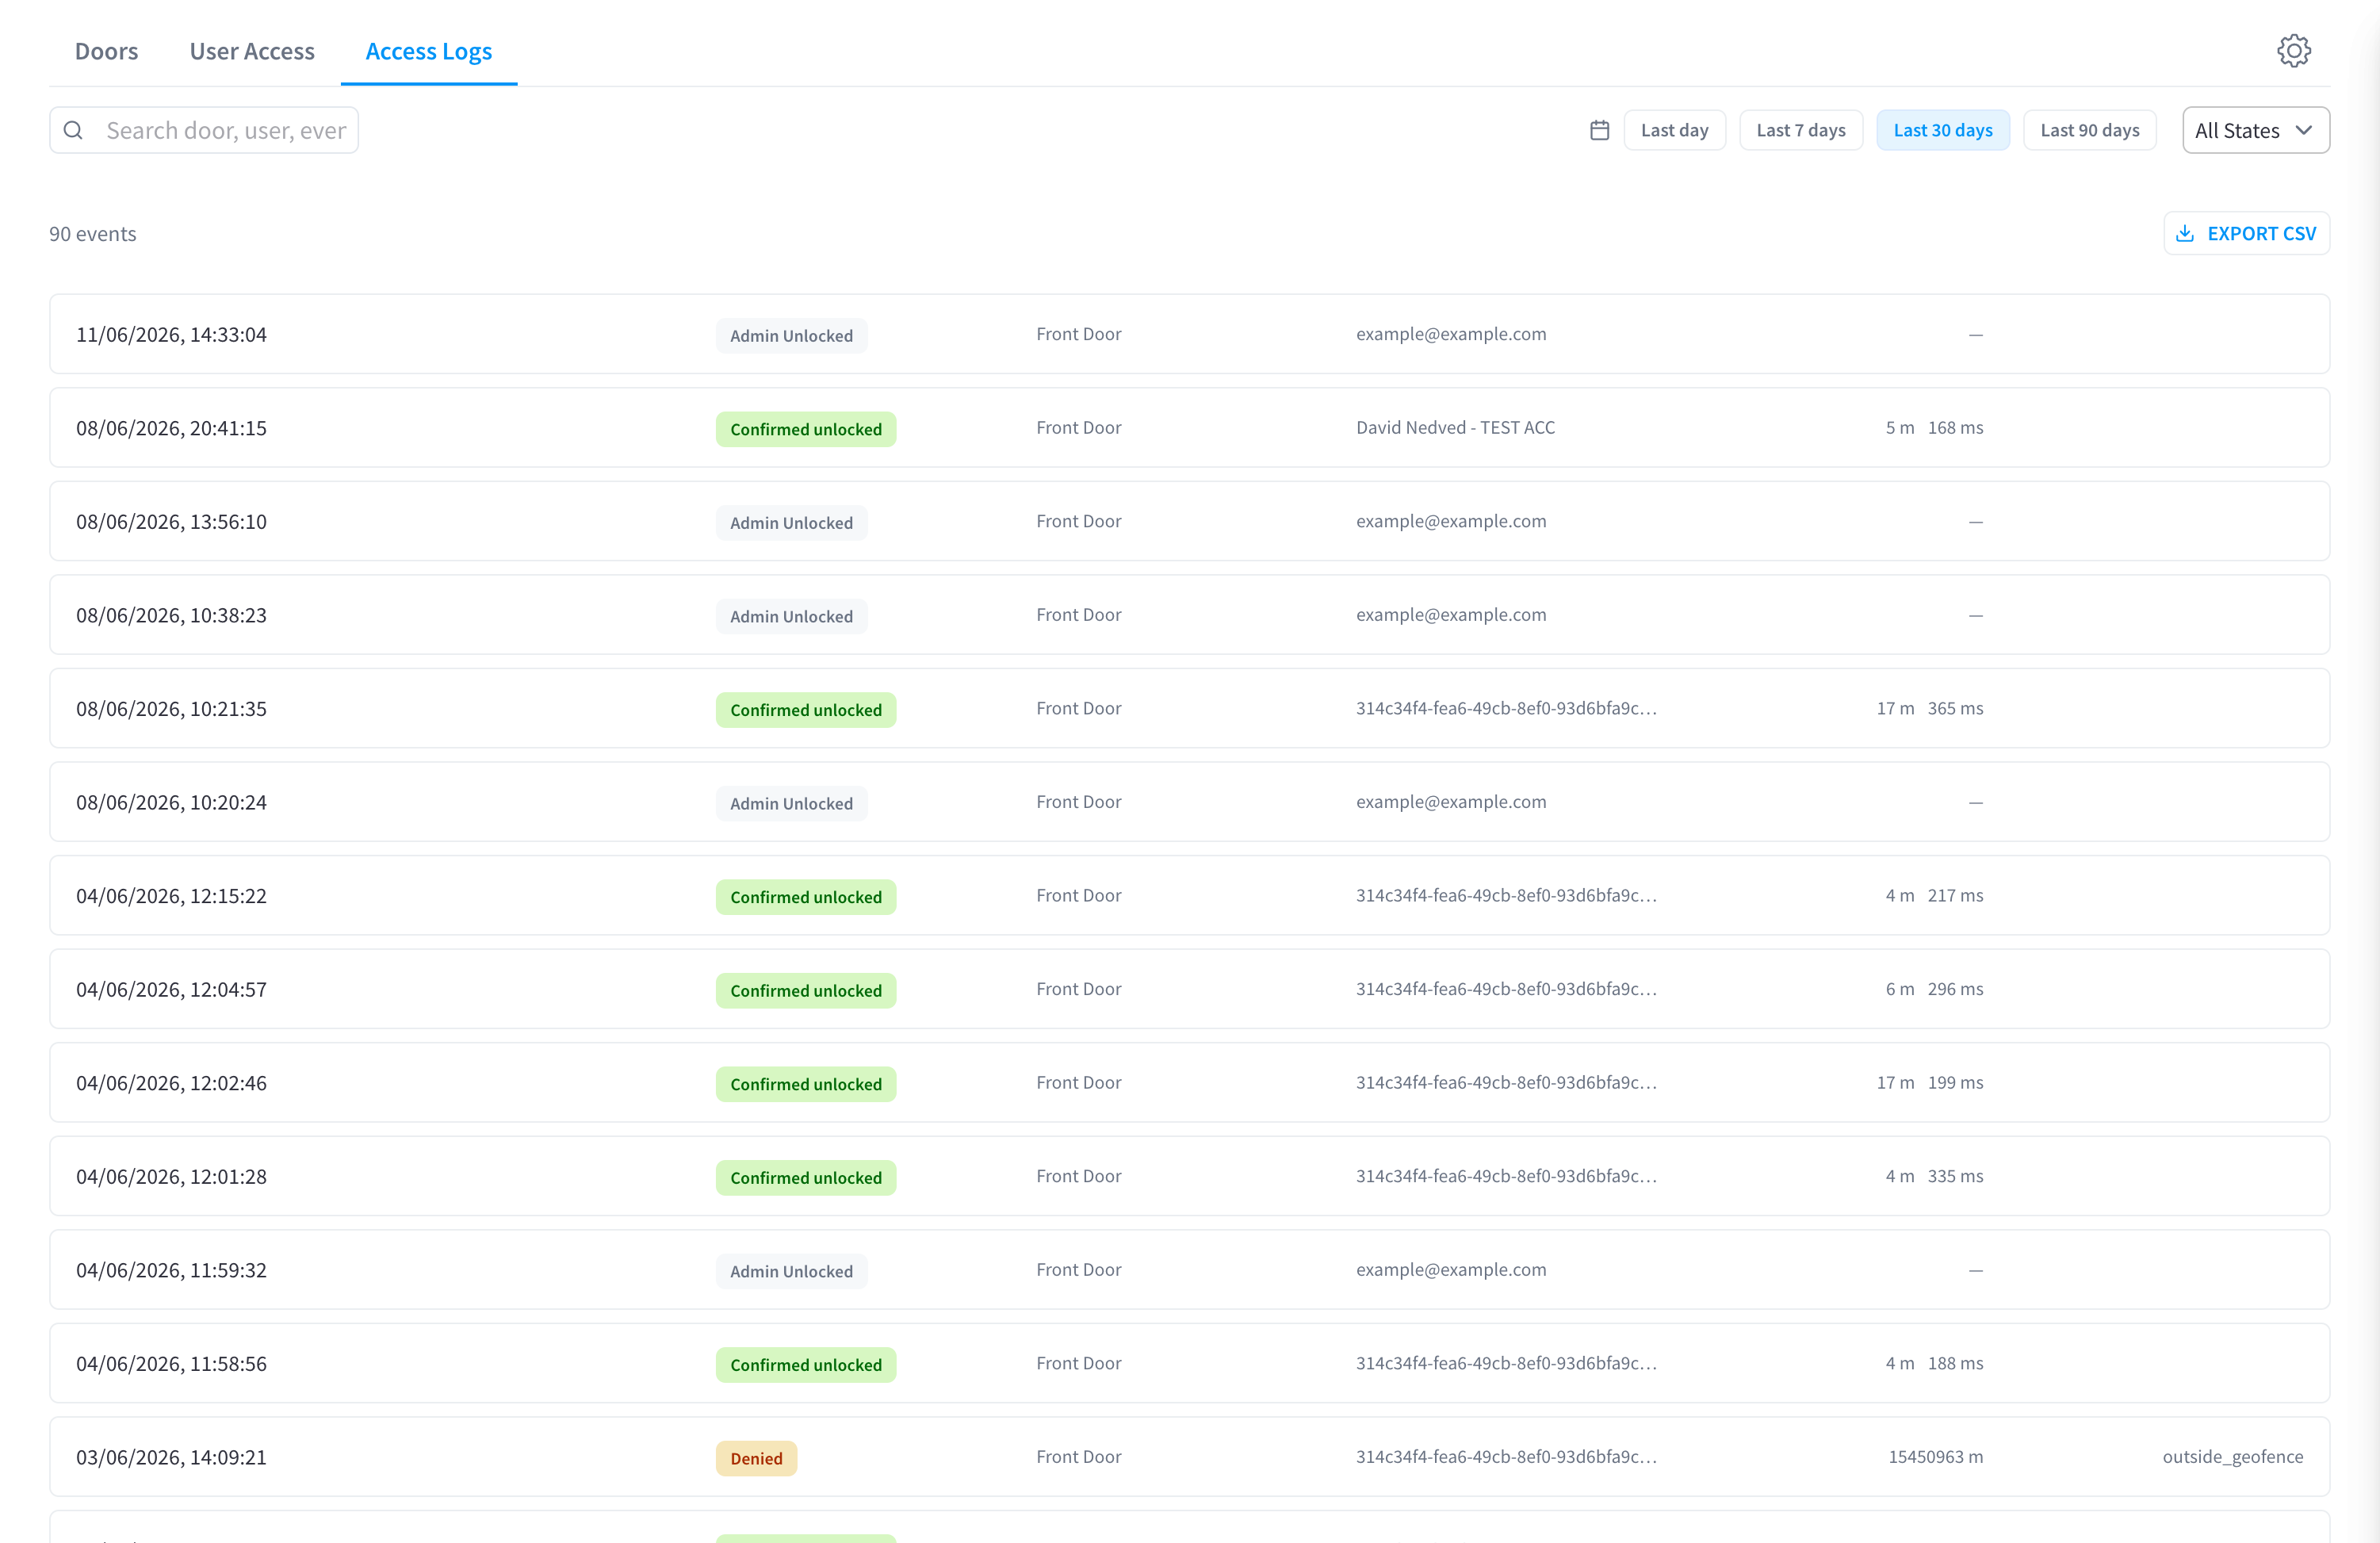Click the 90 events count label
Image resolution: width=2380 pixels, height=1543 pixels.
point(93,234)
